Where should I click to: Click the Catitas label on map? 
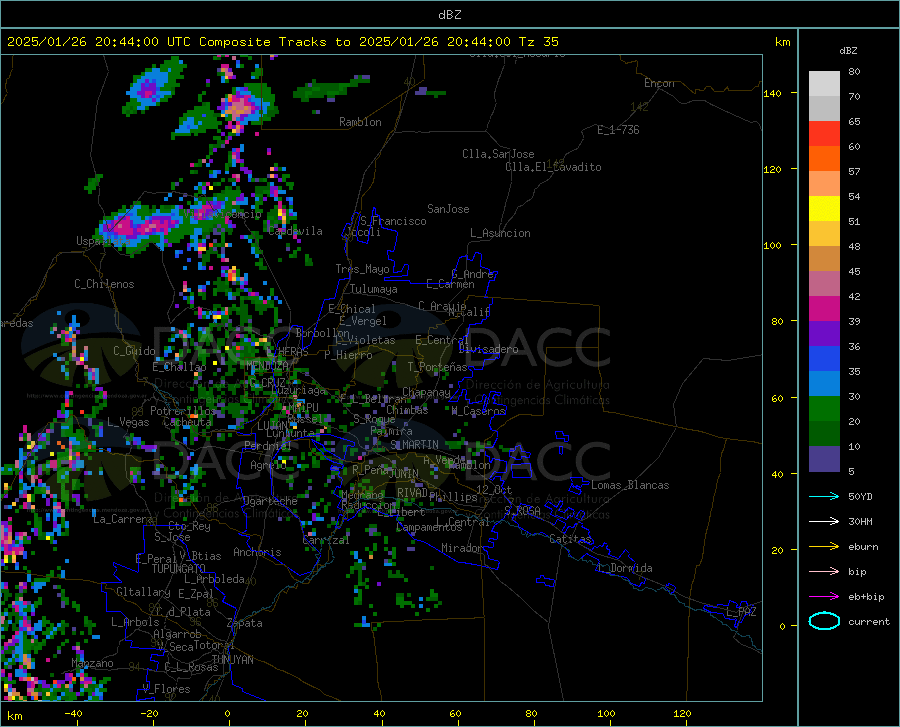tap(571, 539)
